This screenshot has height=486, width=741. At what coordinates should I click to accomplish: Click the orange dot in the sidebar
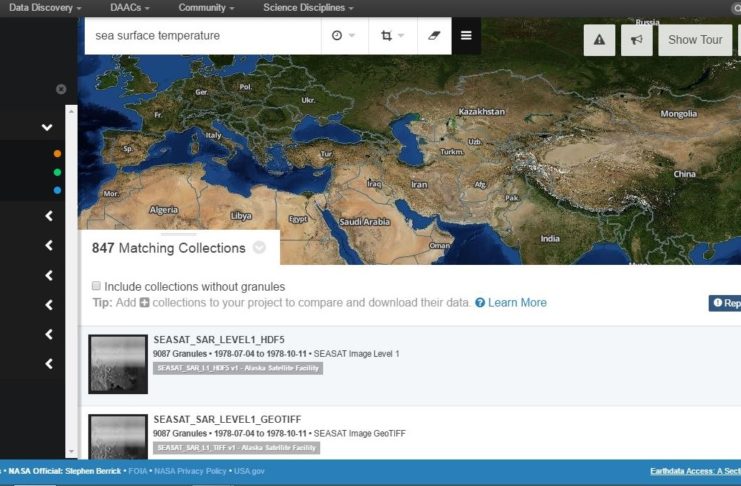57,154
